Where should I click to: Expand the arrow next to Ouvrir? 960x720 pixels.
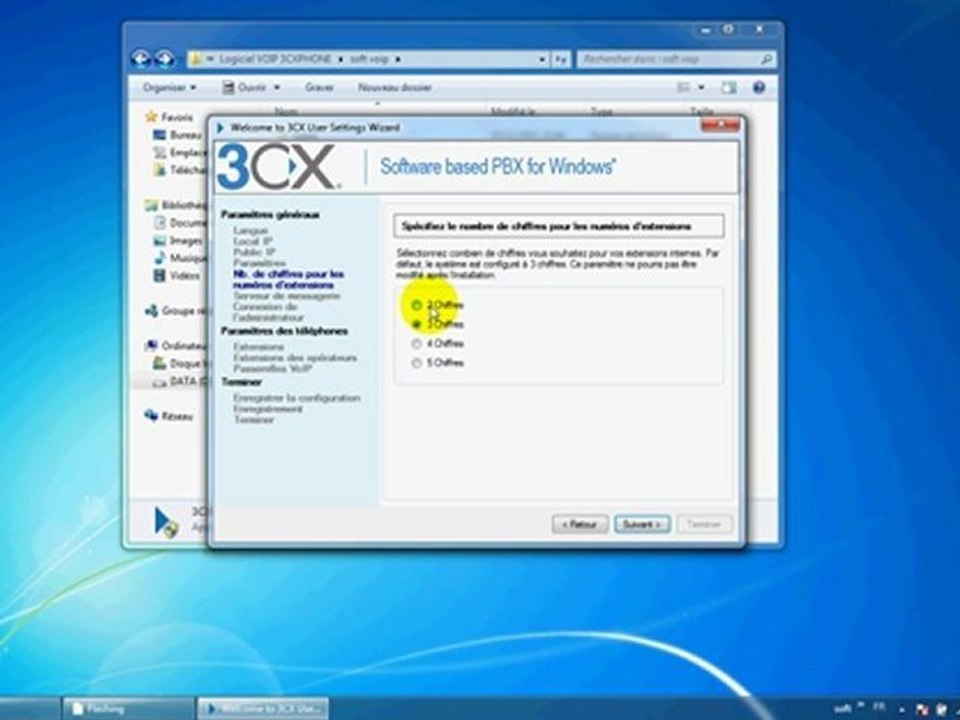point(277,88)
